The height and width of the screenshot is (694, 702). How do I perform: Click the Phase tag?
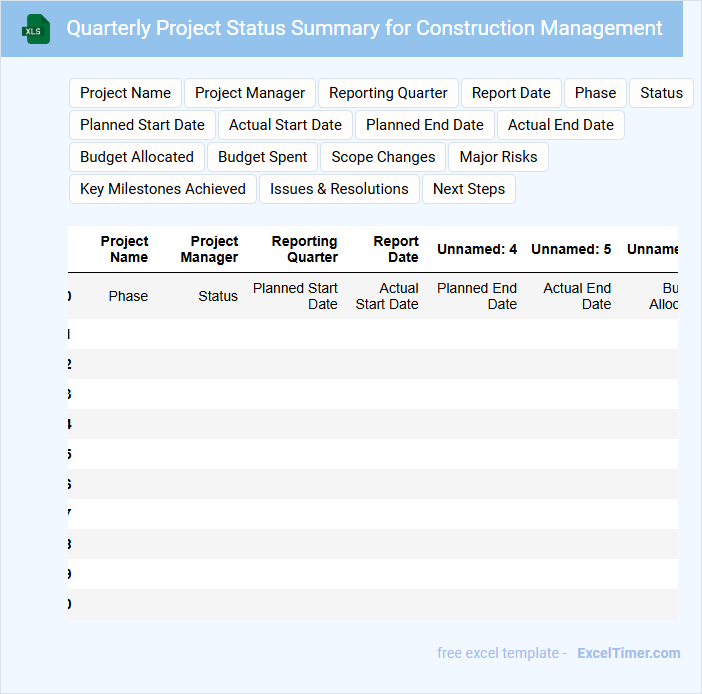point(595,93)
